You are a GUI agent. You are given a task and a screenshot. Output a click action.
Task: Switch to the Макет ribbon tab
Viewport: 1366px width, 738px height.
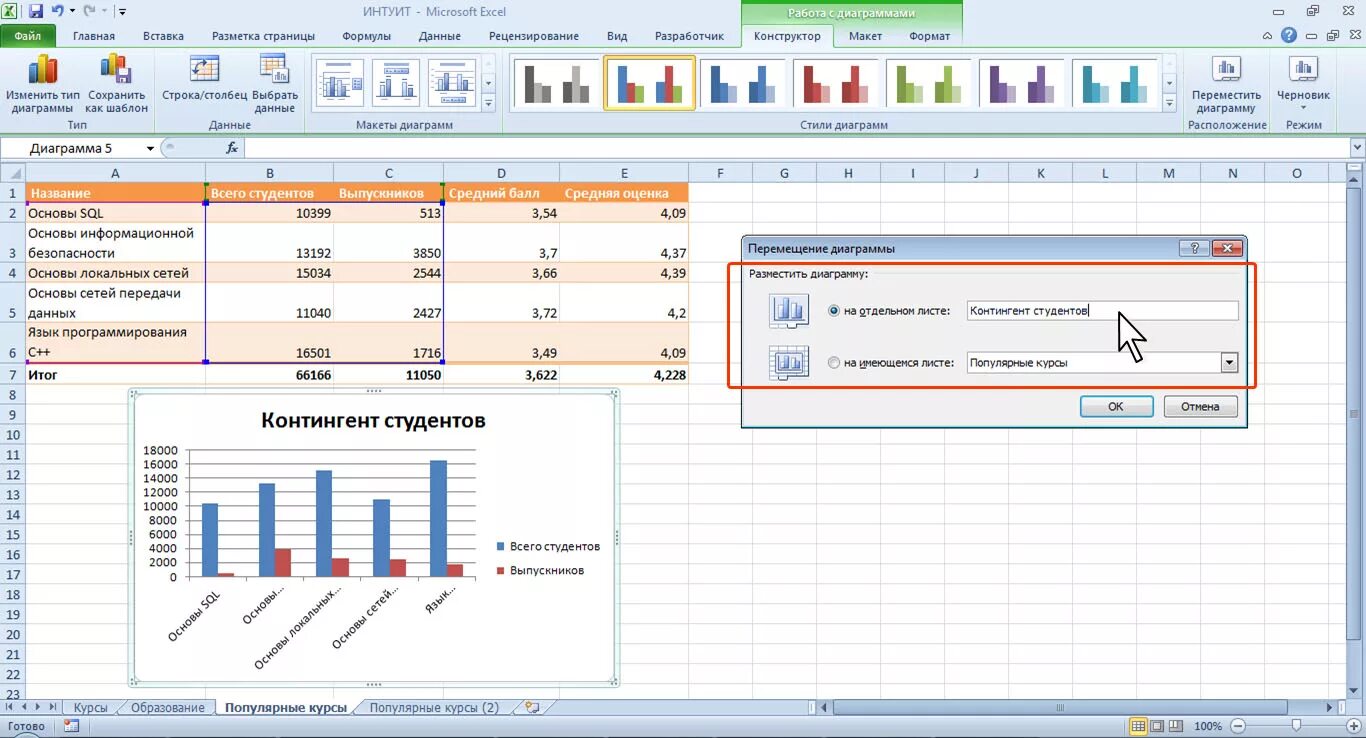tap(865, 36)
